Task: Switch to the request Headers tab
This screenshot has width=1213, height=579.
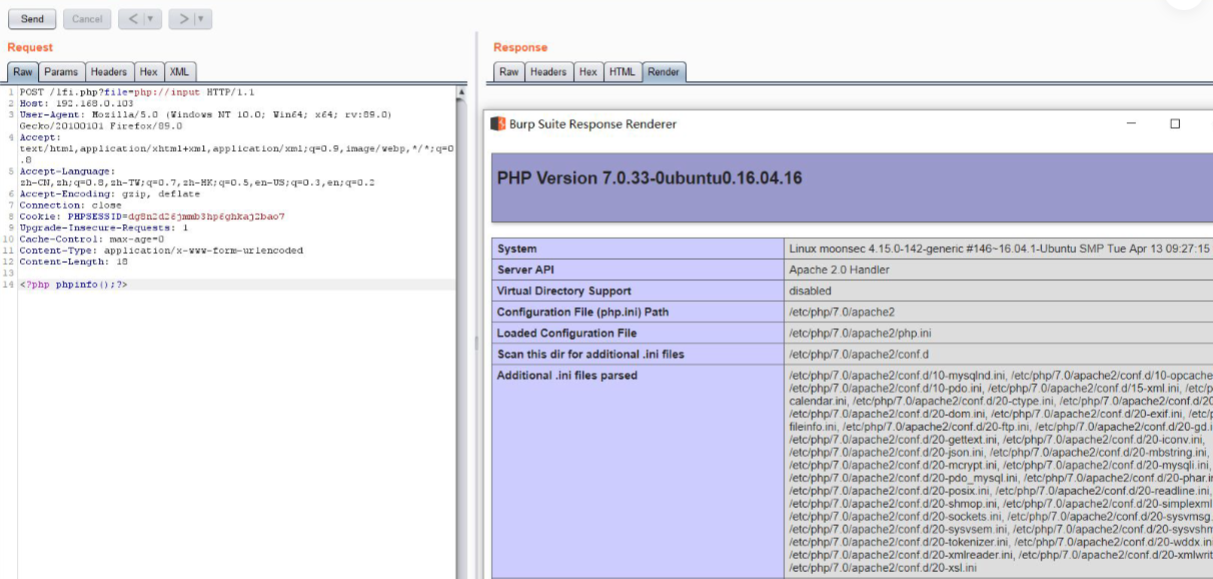Action: (109, 72)
